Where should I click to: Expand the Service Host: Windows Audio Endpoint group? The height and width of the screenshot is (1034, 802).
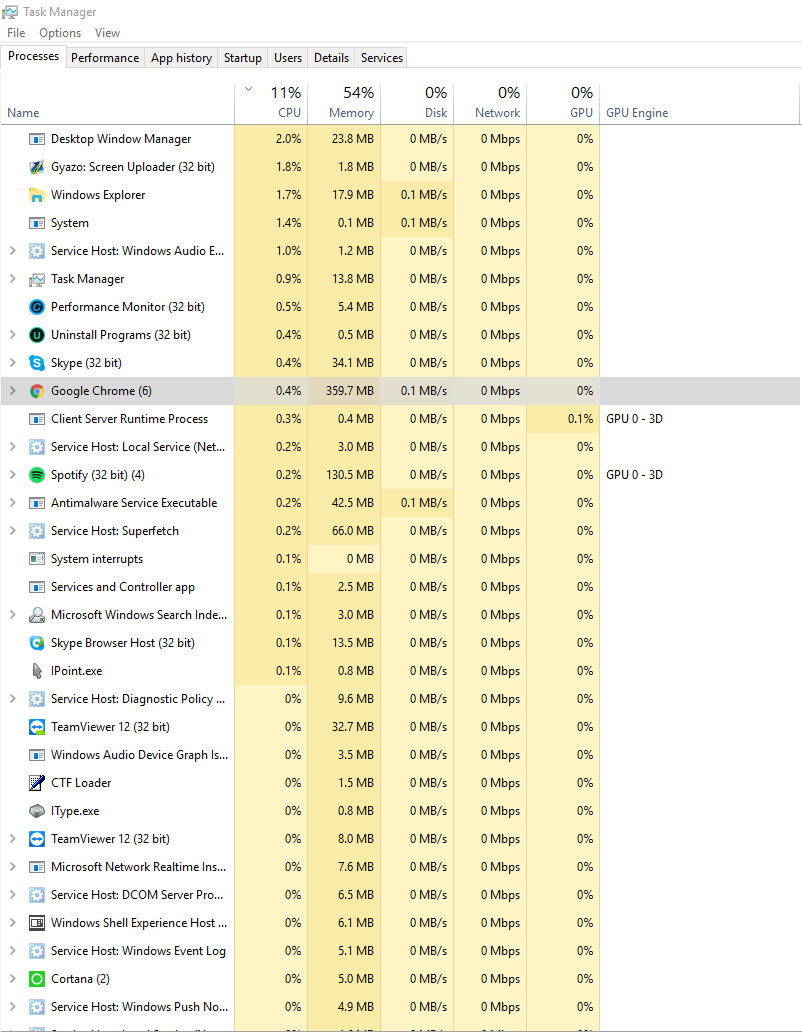tap(13, 251)
